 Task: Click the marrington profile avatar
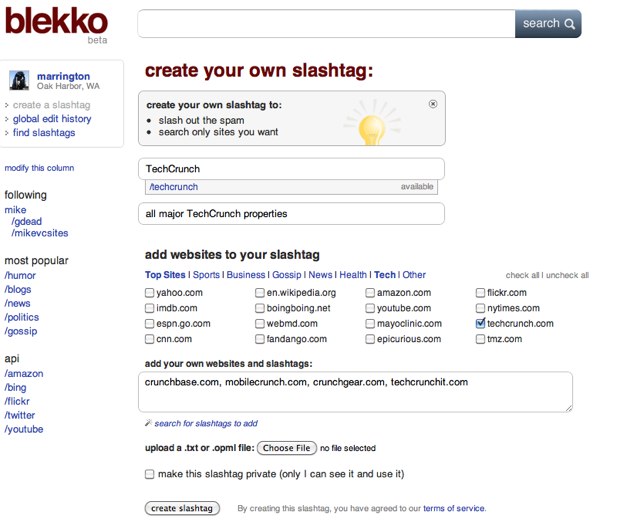[x=20, y=82]
